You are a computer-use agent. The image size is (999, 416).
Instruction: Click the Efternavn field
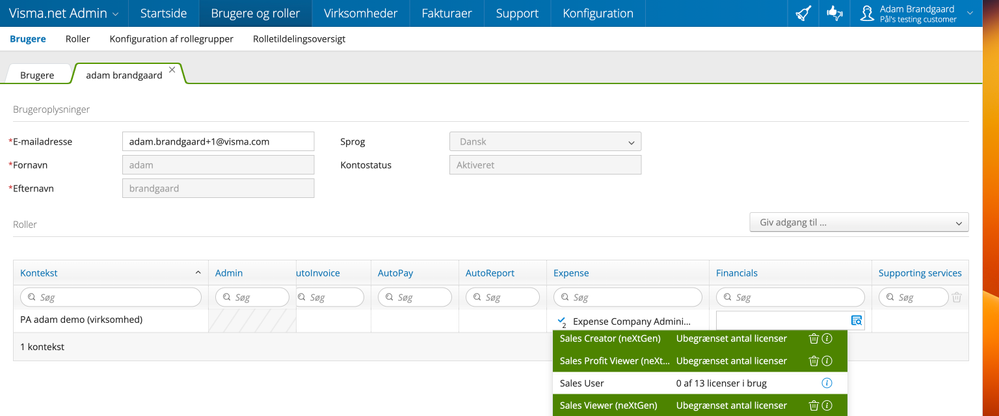pos(218,189)
